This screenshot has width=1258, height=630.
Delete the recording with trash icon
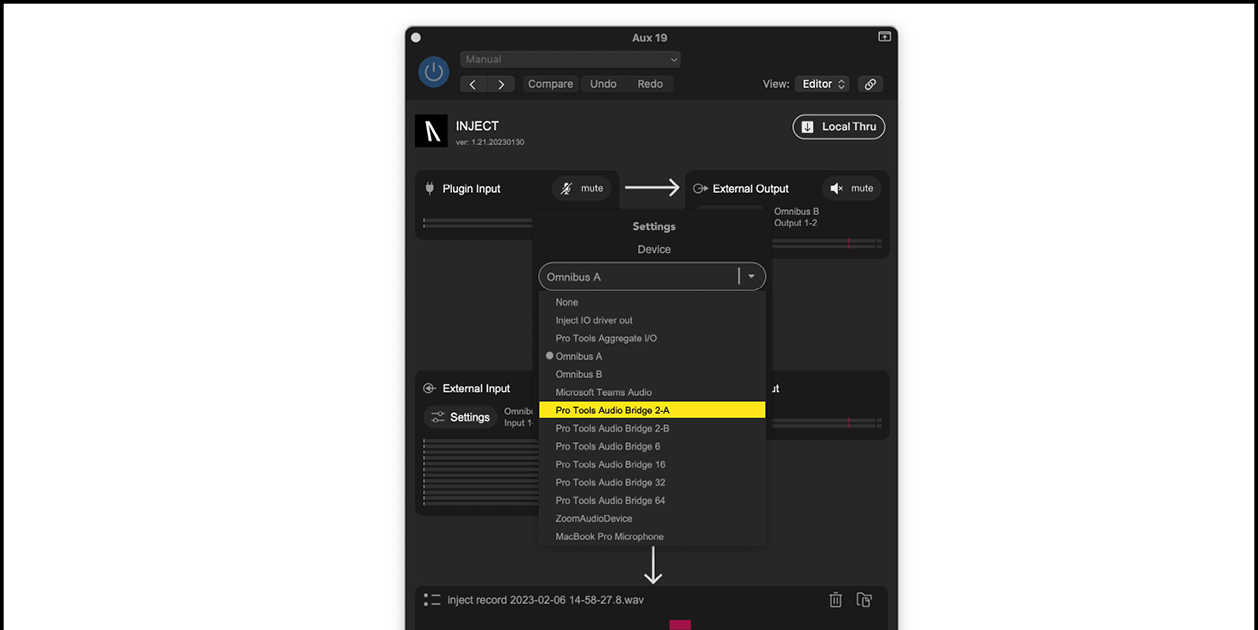click(x=835, y=600)
